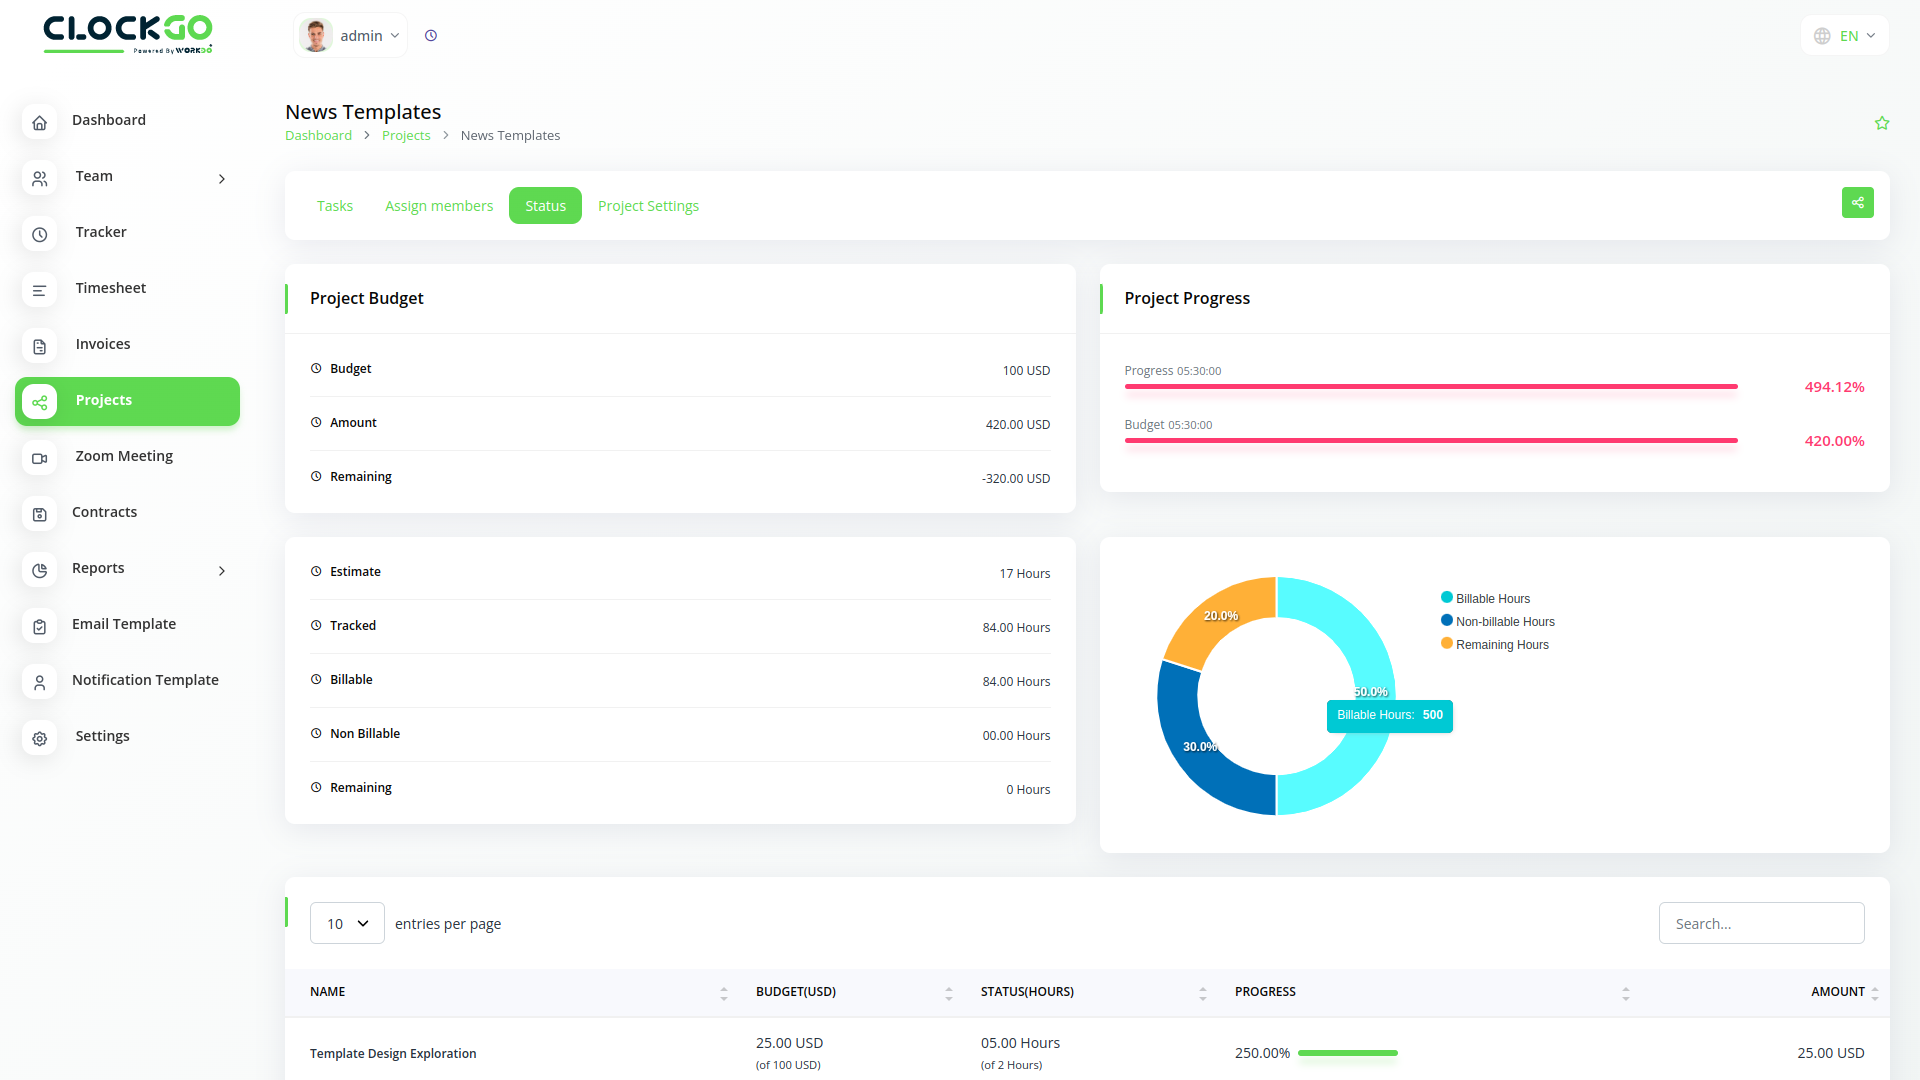Toggle Remaining Hours legend item

pos(1501,645)
